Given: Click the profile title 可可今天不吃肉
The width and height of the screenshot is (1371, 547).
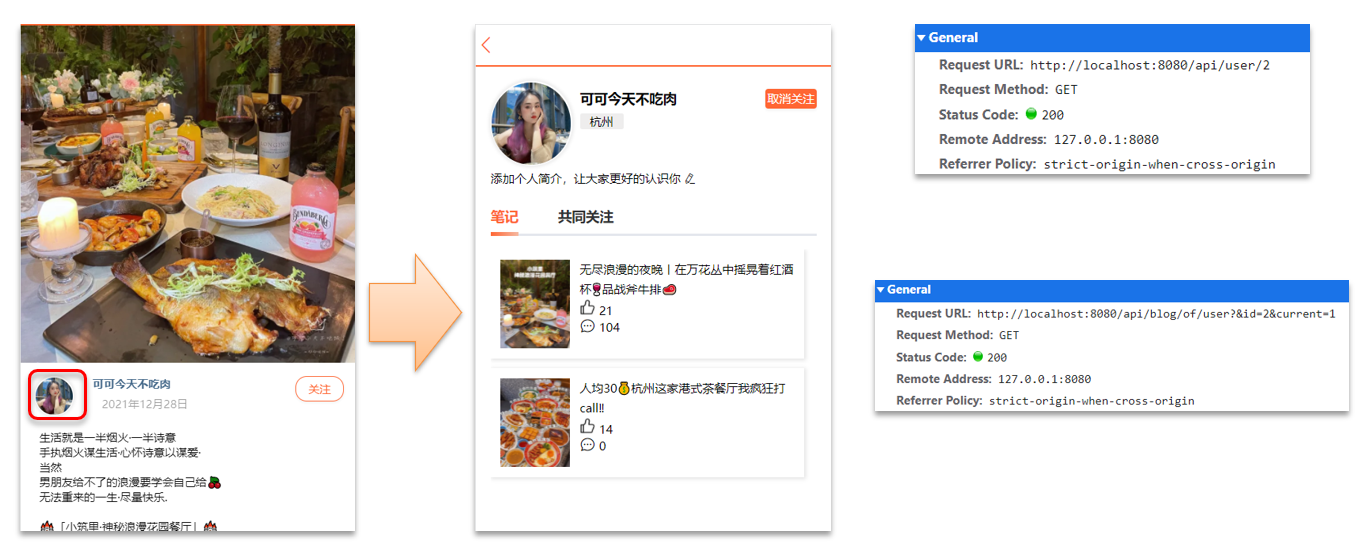Looking at the screenshot, I should click(x=628, y=99).
